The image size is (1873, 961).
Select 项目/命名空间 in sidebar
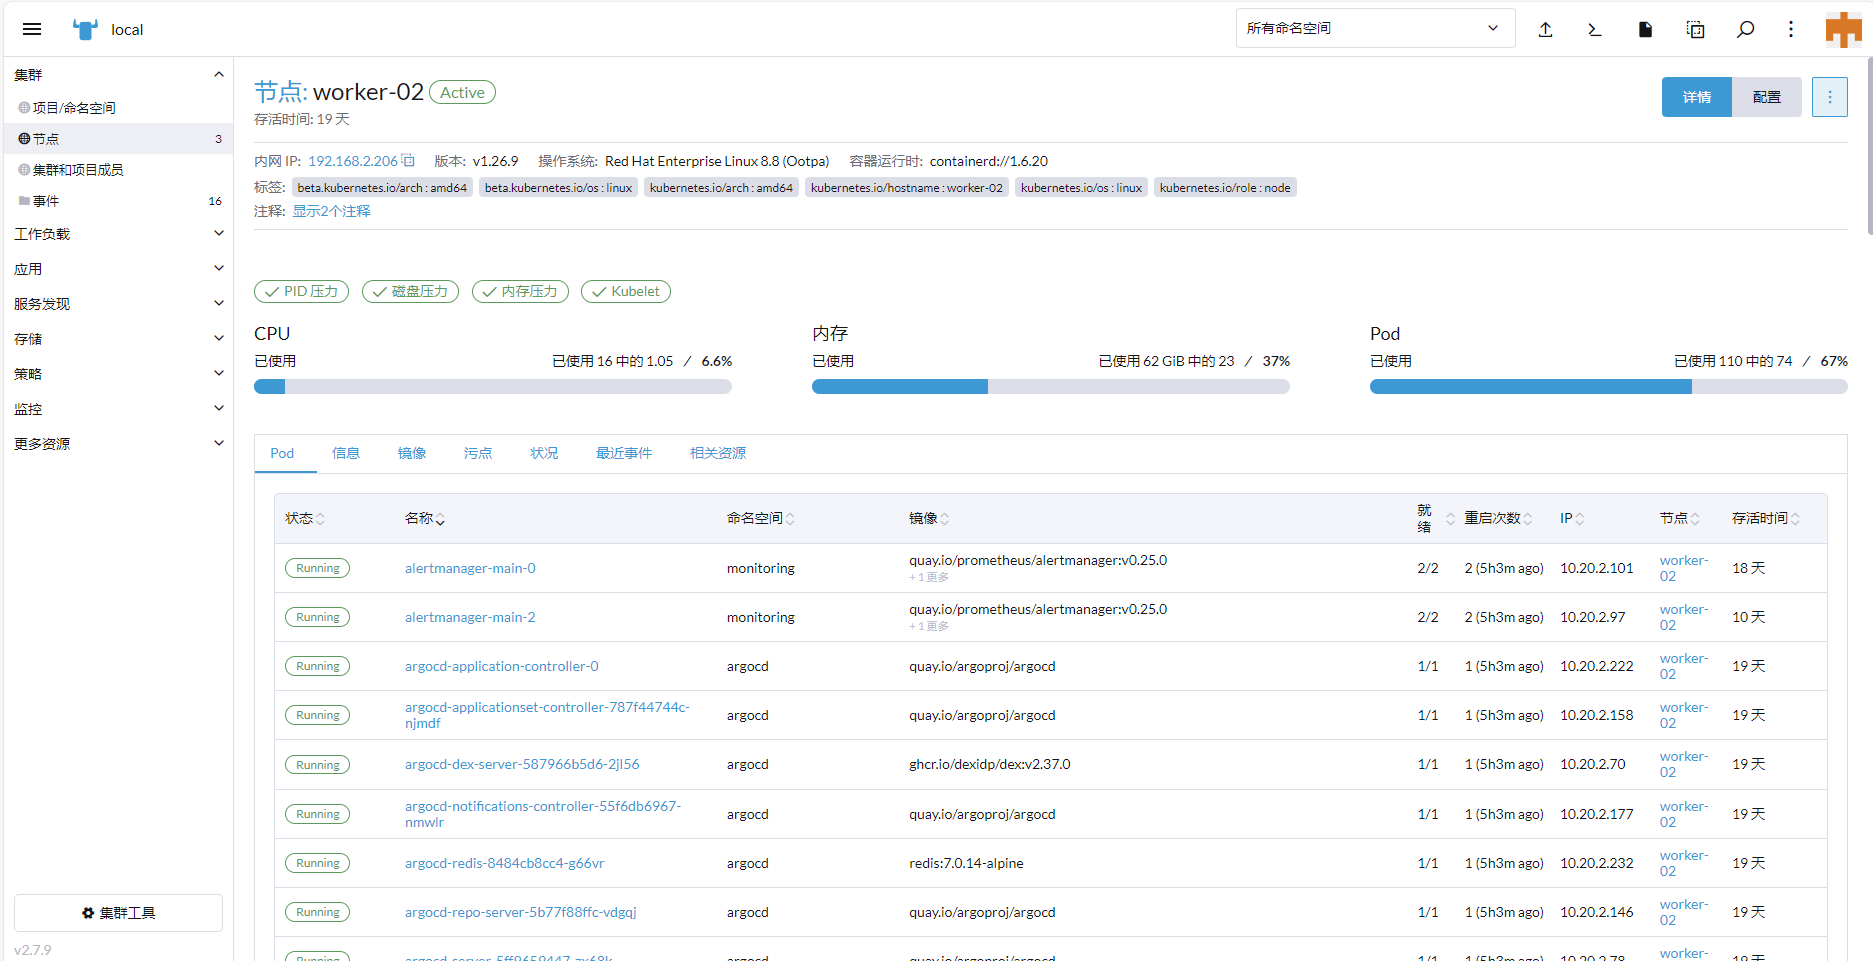118,107
